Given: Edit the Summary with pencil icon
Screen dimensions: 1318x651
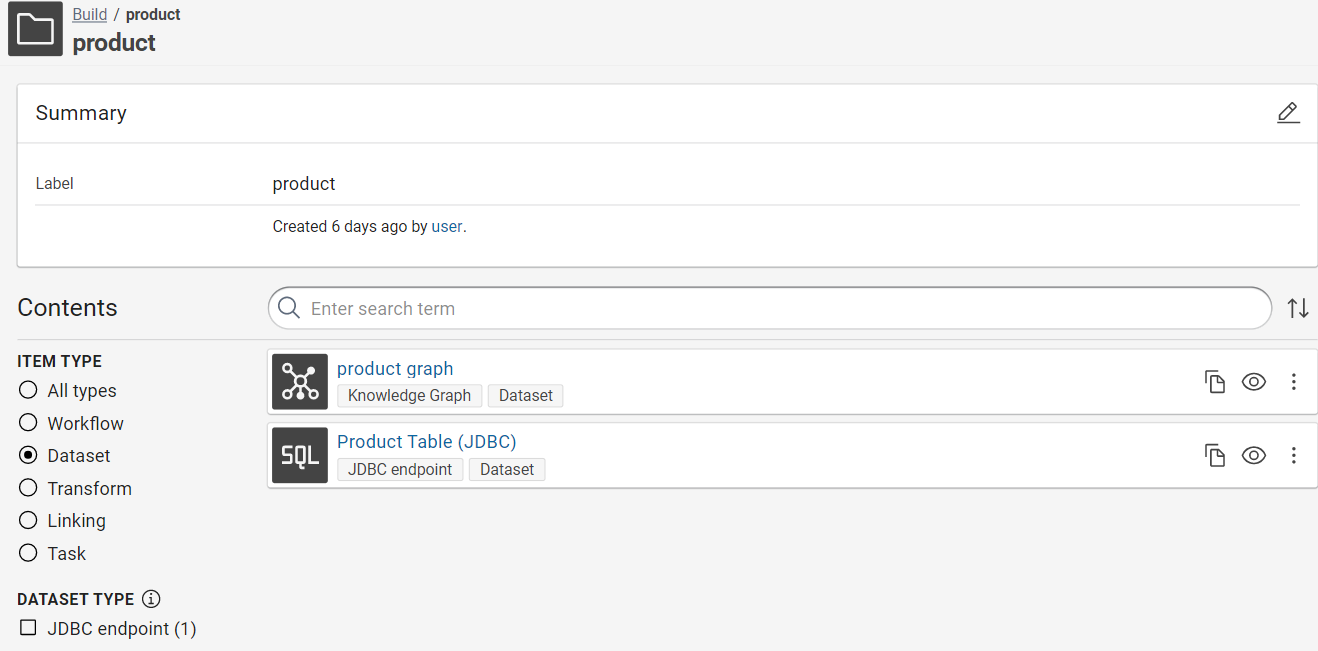Looking at the screenshot, I should click(1288, 113).
